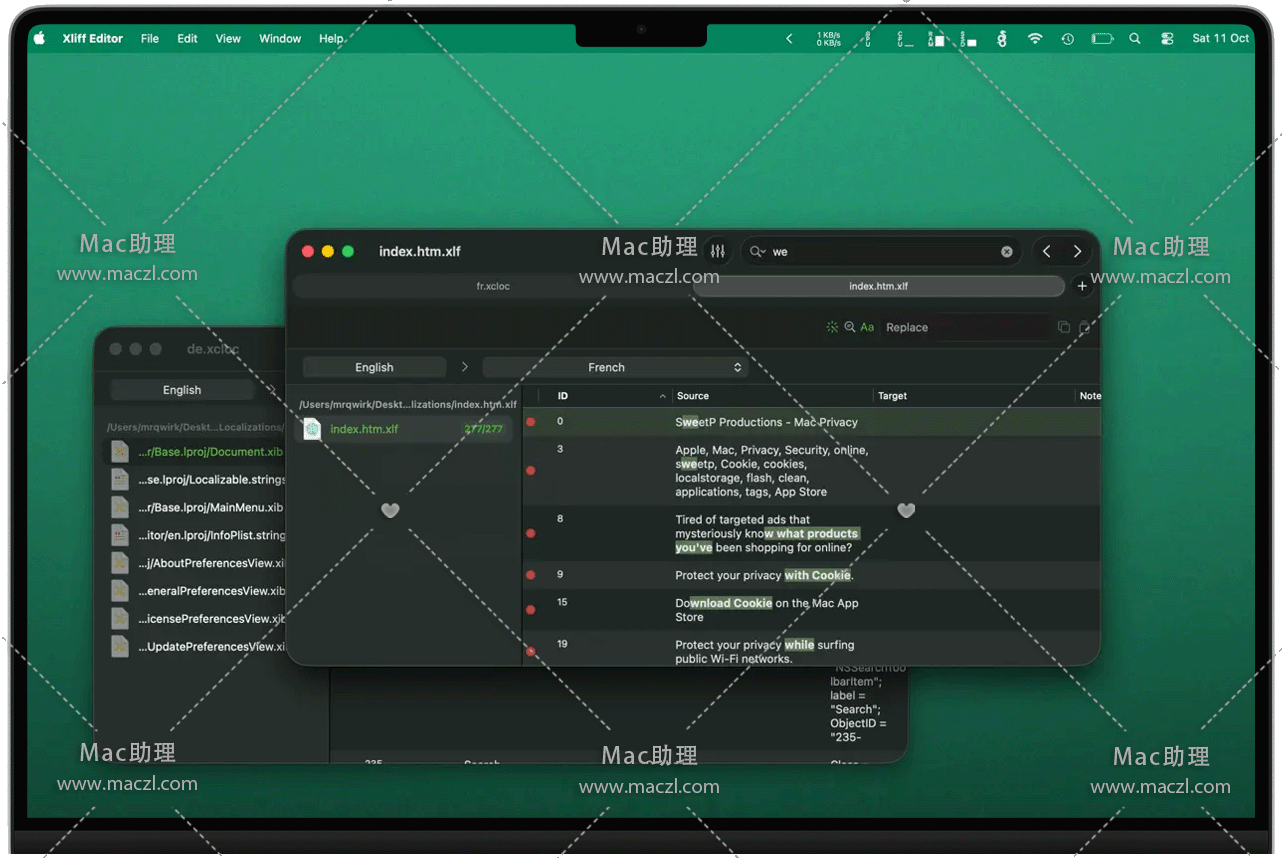Toggle the Aa case sensitive option
The height and width of the screenshot is (858, 1282).
point(867,327)
